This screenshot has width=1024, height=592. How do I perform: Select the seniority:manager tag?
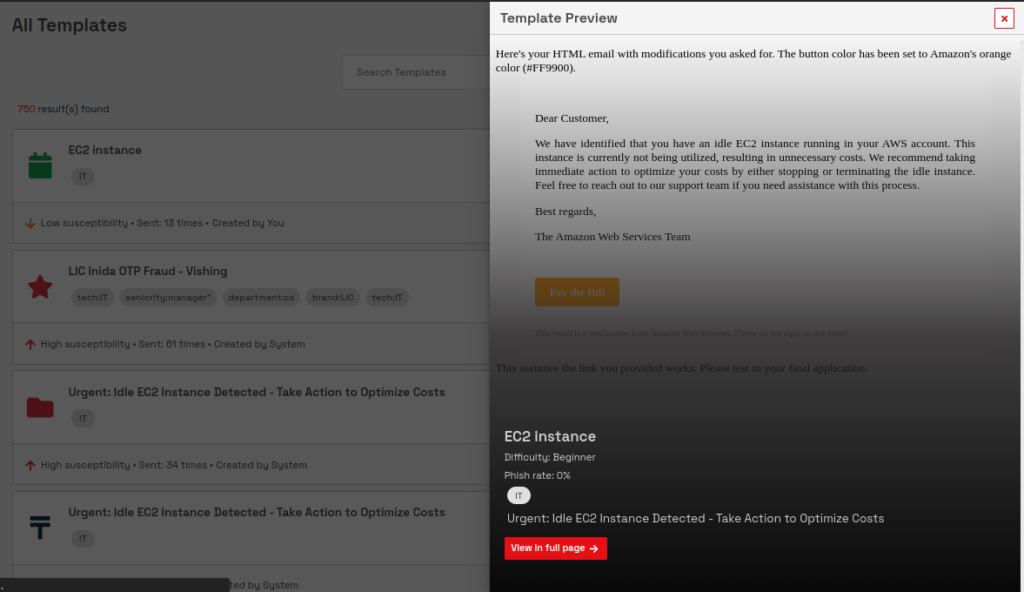point(168,297)
